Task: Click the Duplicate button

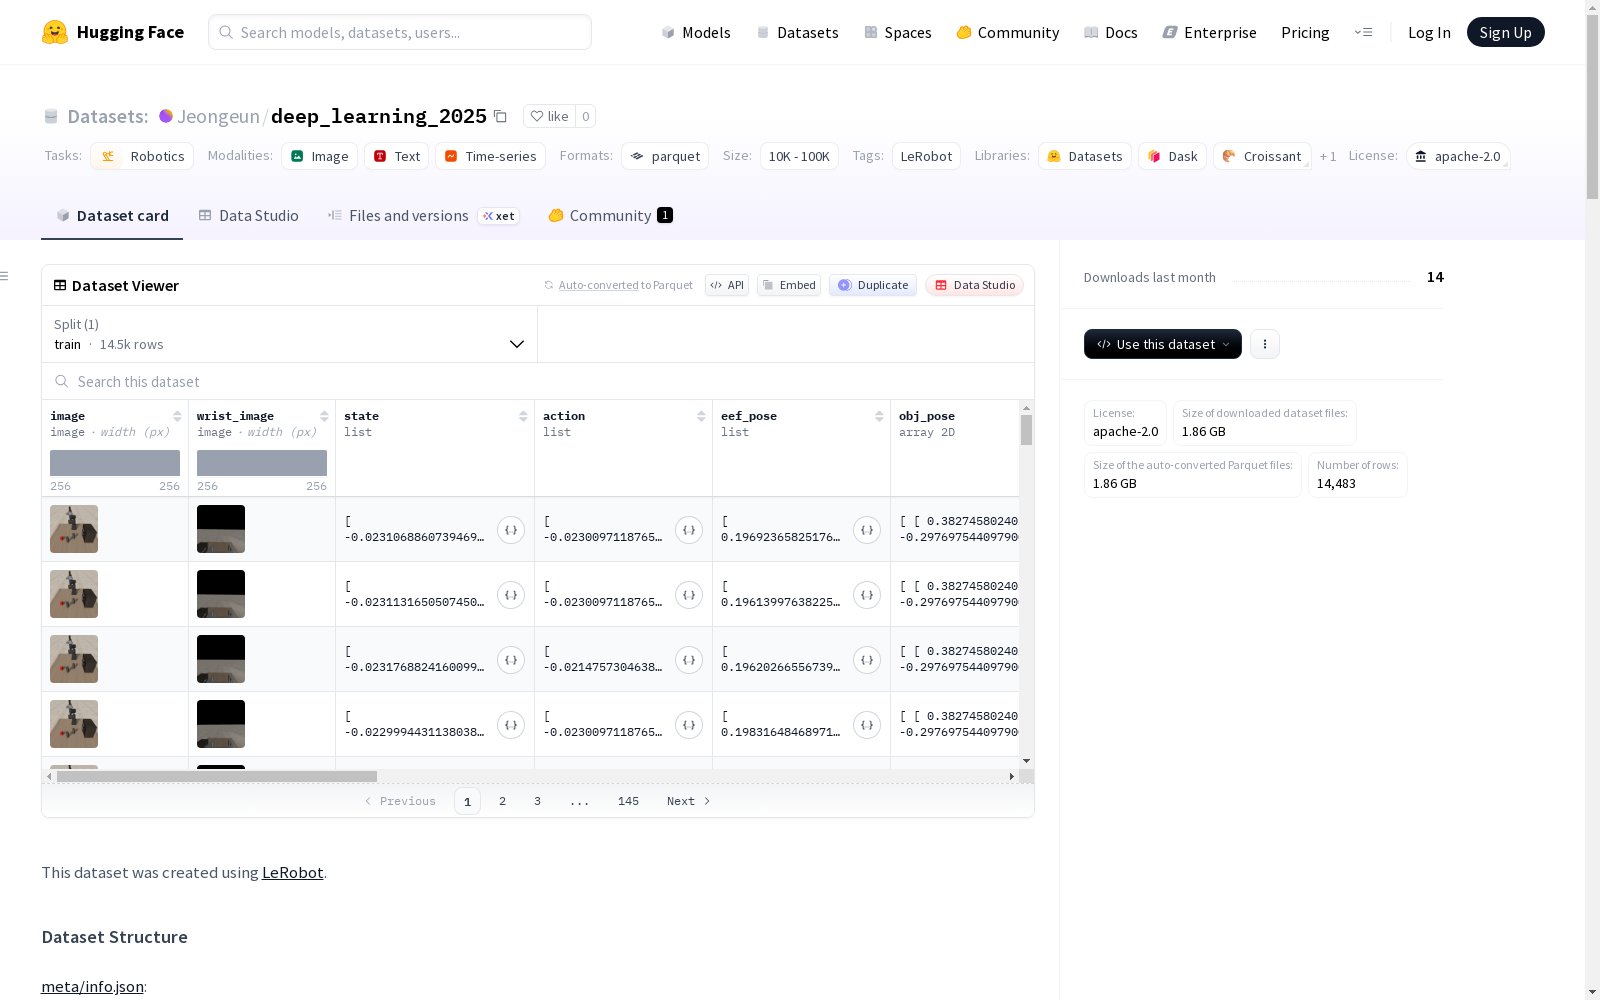Action: 873,285
